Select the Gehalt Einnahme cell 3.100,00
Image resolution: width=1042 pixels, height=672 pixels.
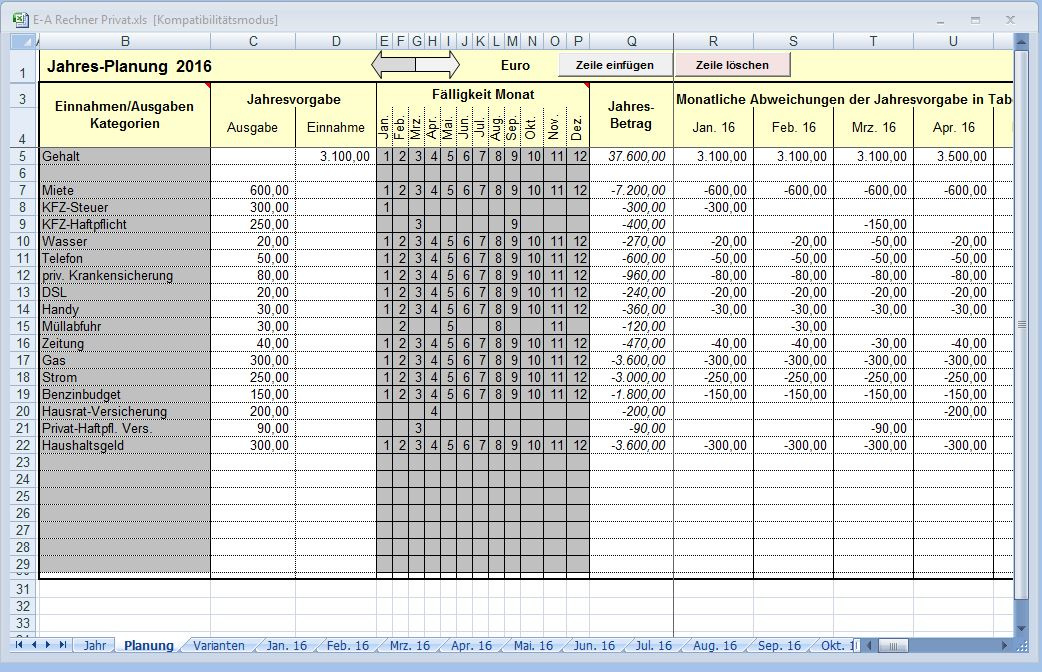pyautogui.click(x=336, y=156)
